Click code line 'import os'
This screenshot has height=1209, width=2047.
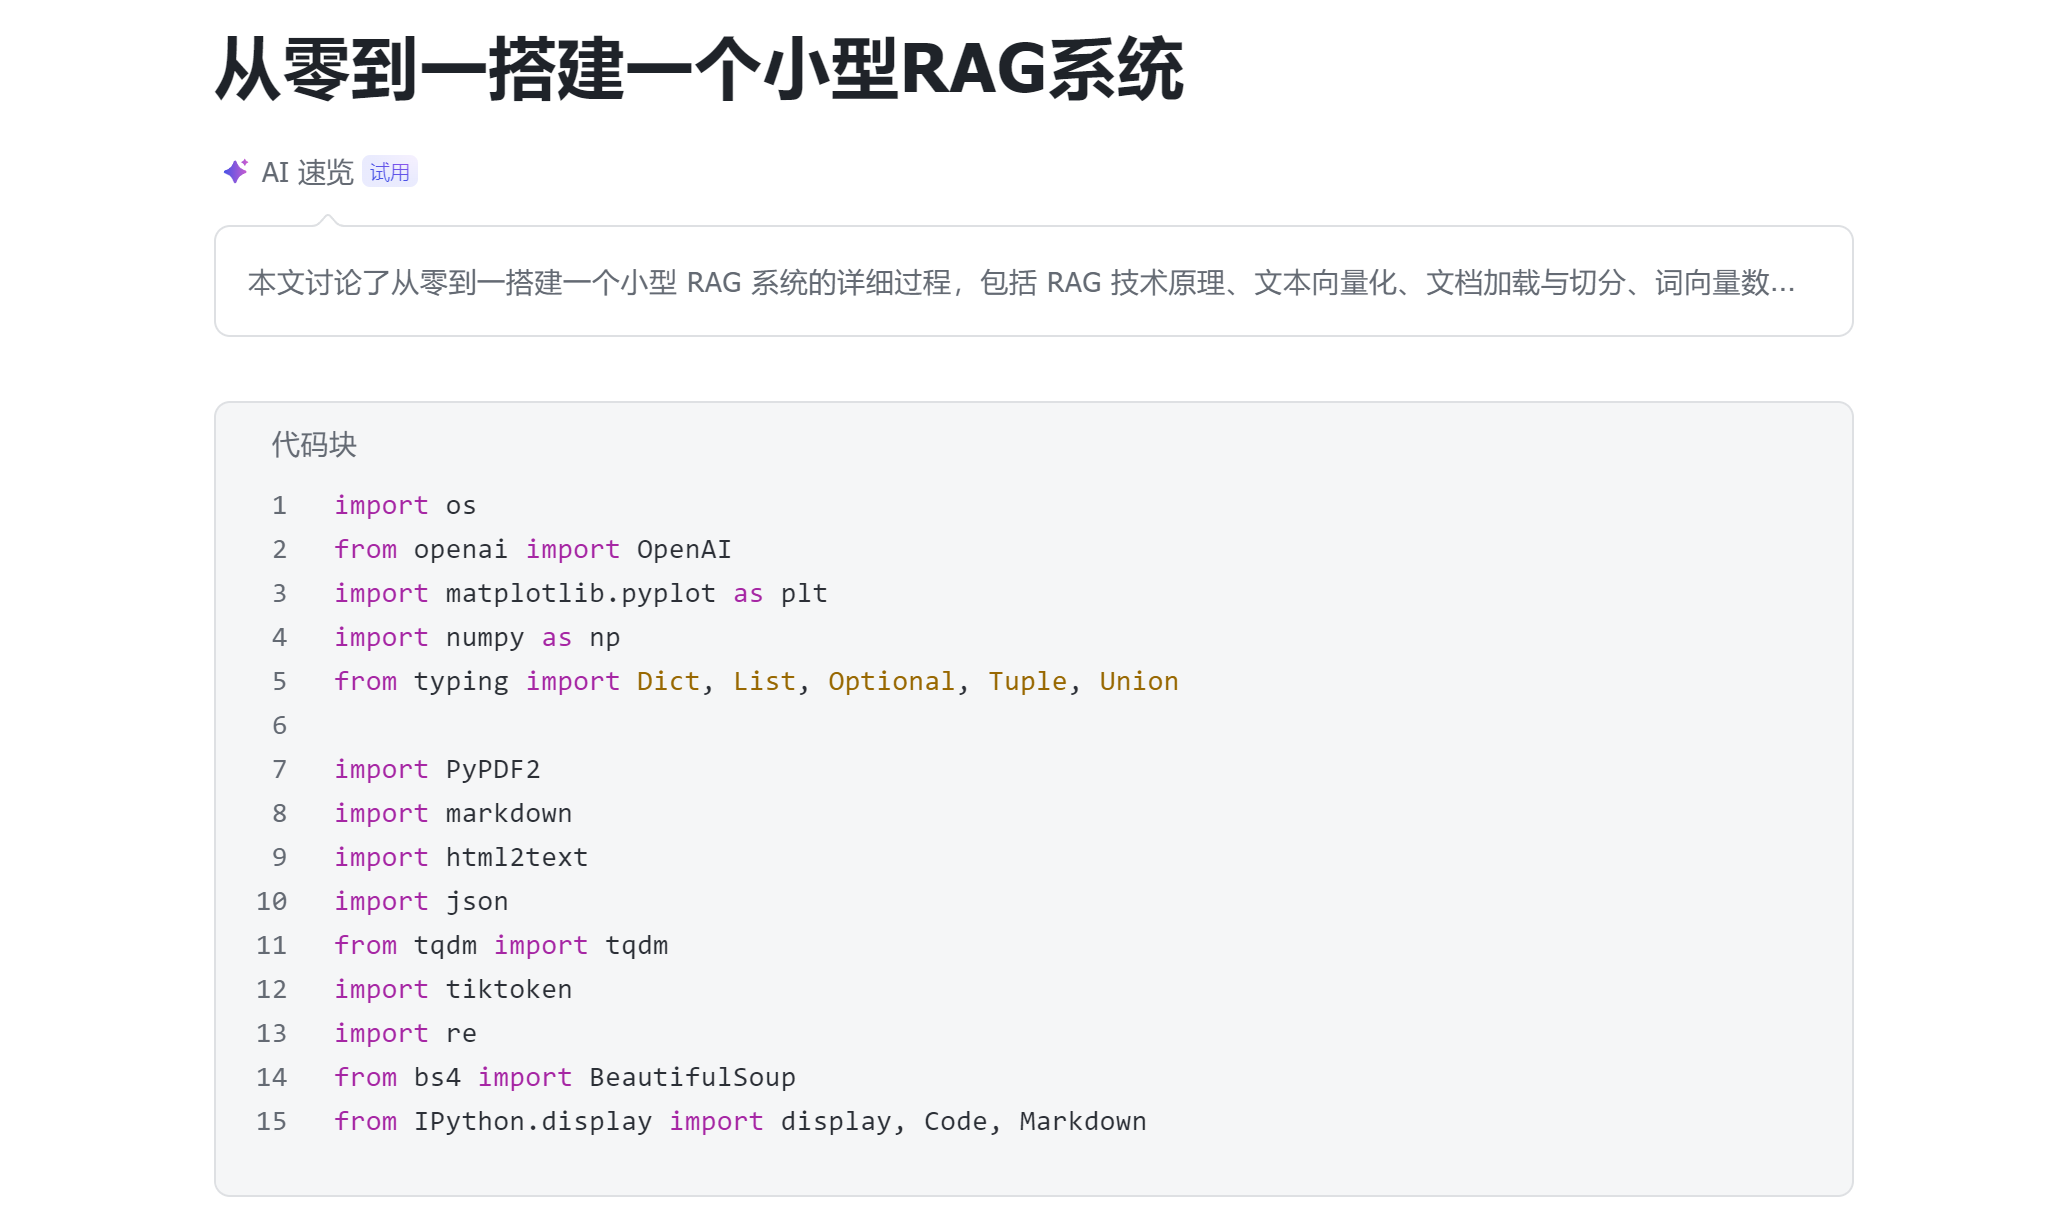click(405, 506)
